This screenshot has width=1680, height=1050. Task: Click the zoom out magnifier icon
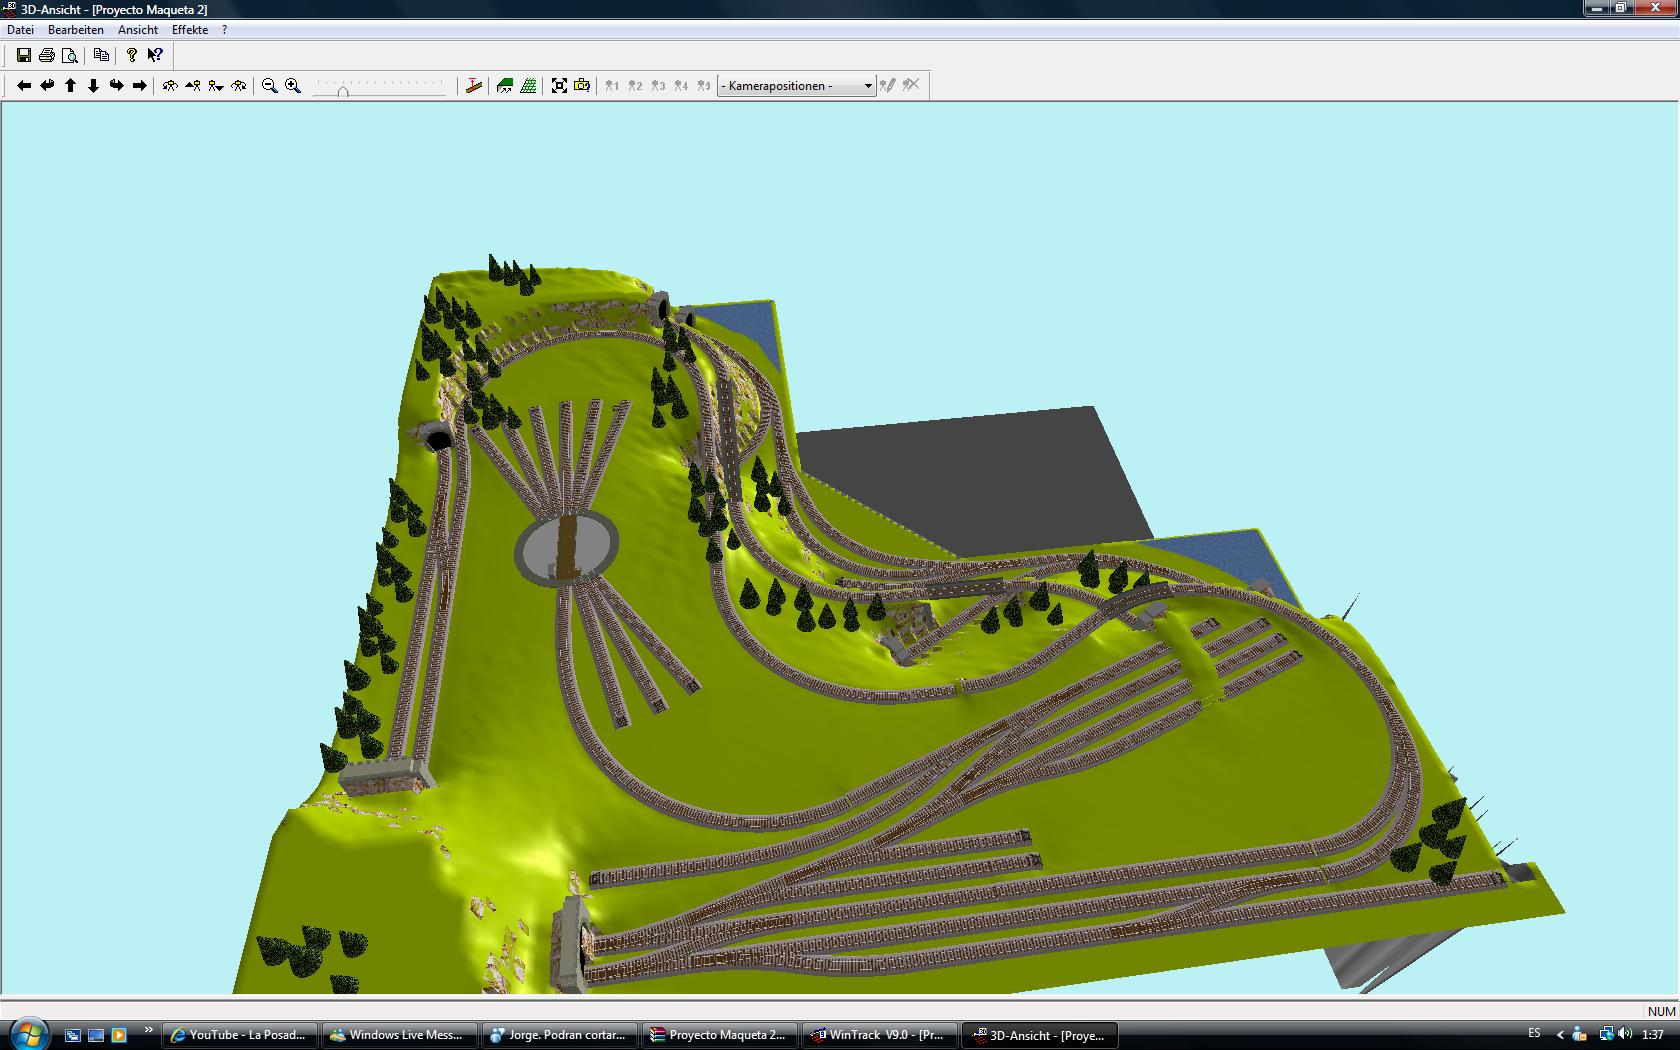pos(270,86)
